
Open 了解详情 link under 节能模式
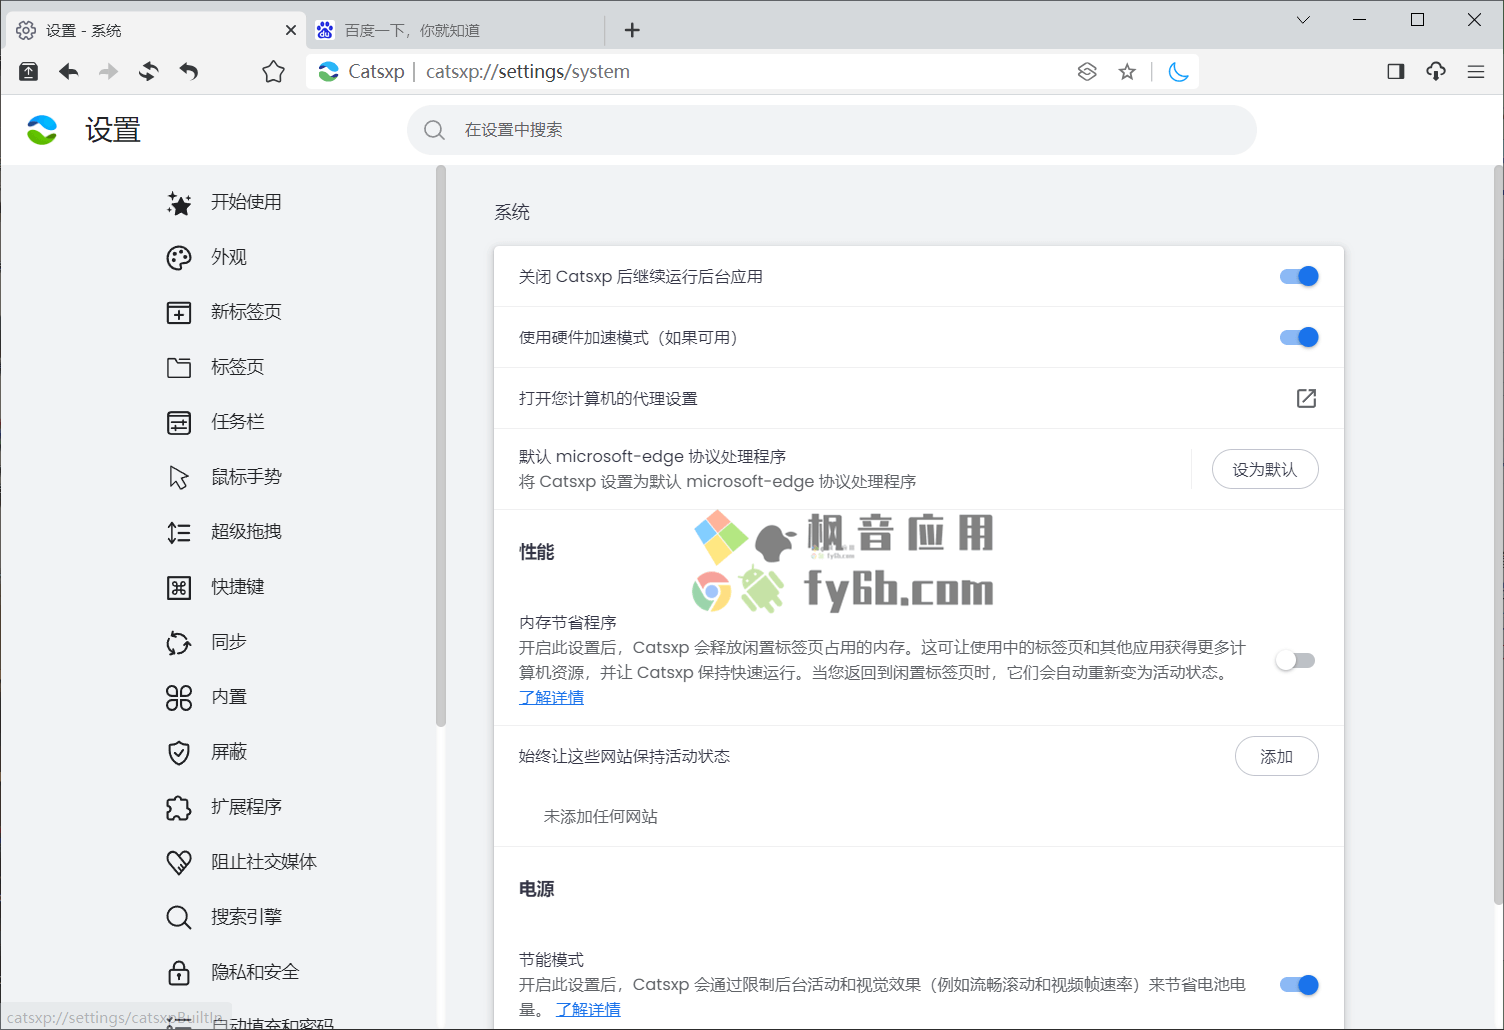point(588,1009)
